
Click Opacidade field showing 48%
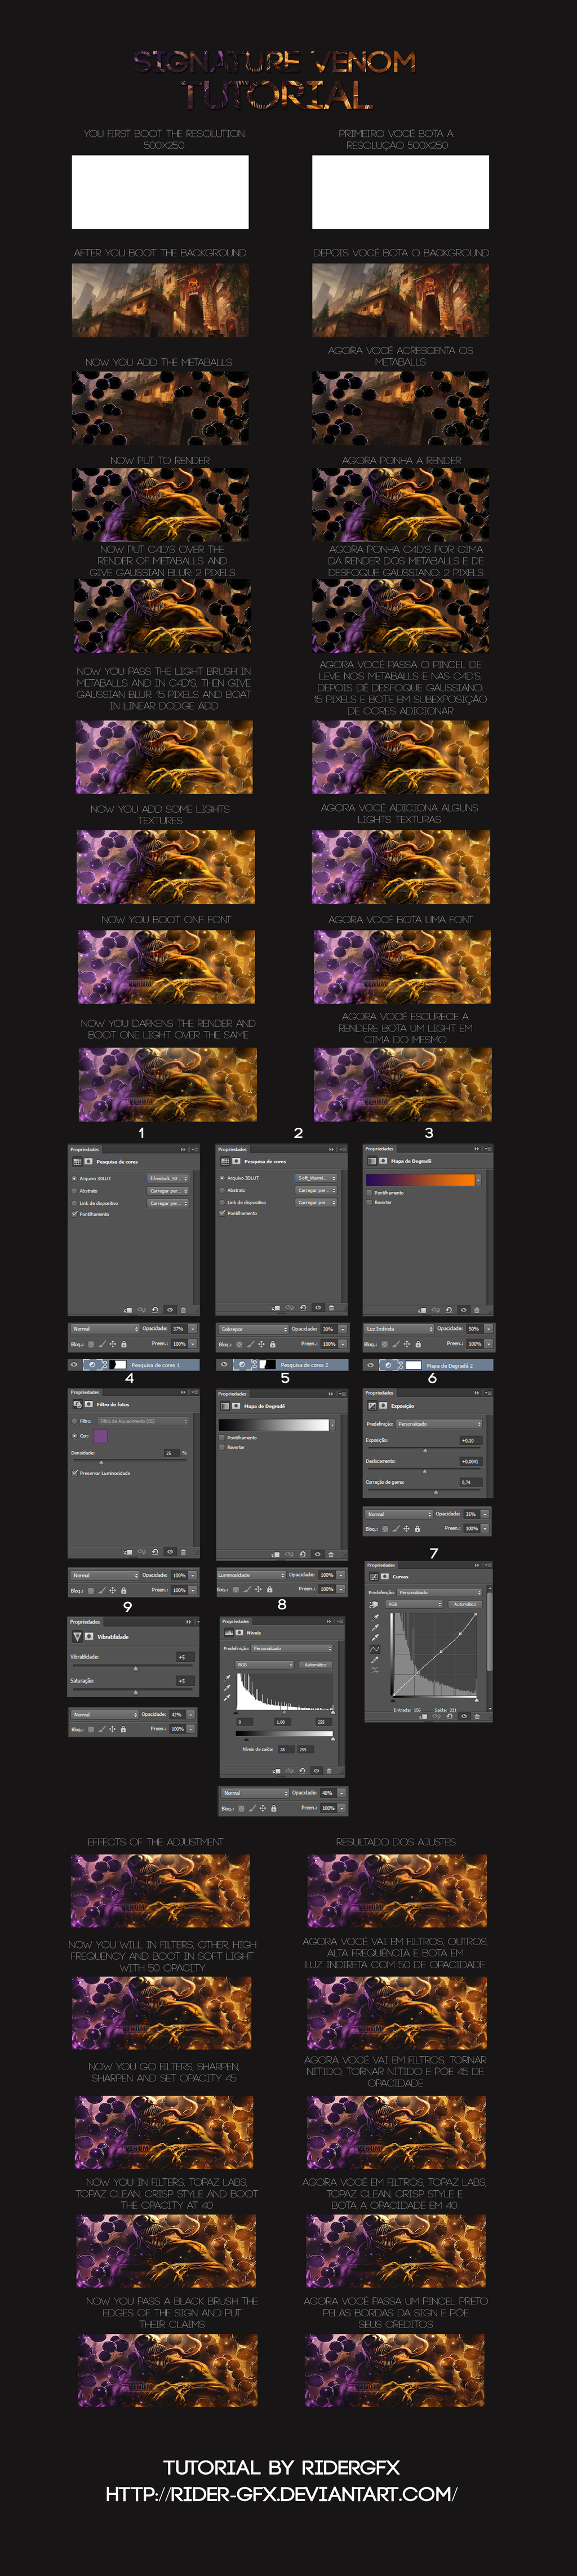328,1793
